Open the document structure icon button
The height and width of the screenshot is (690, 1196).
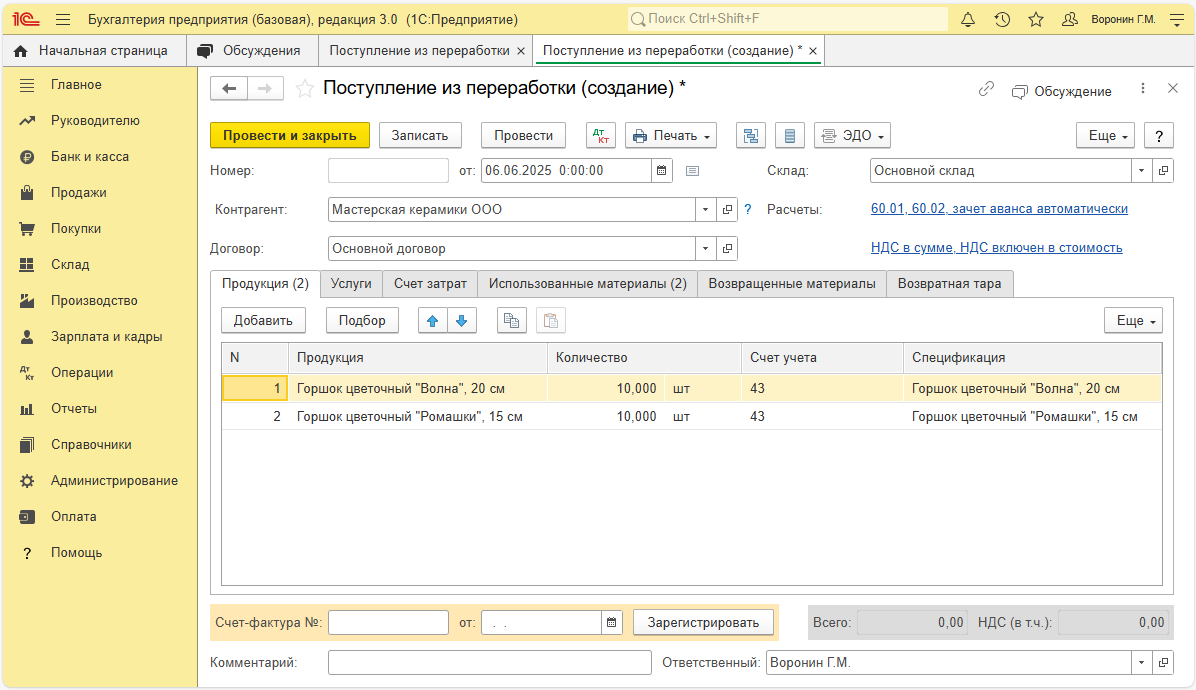pyautogui.click(x=751, y=136)
